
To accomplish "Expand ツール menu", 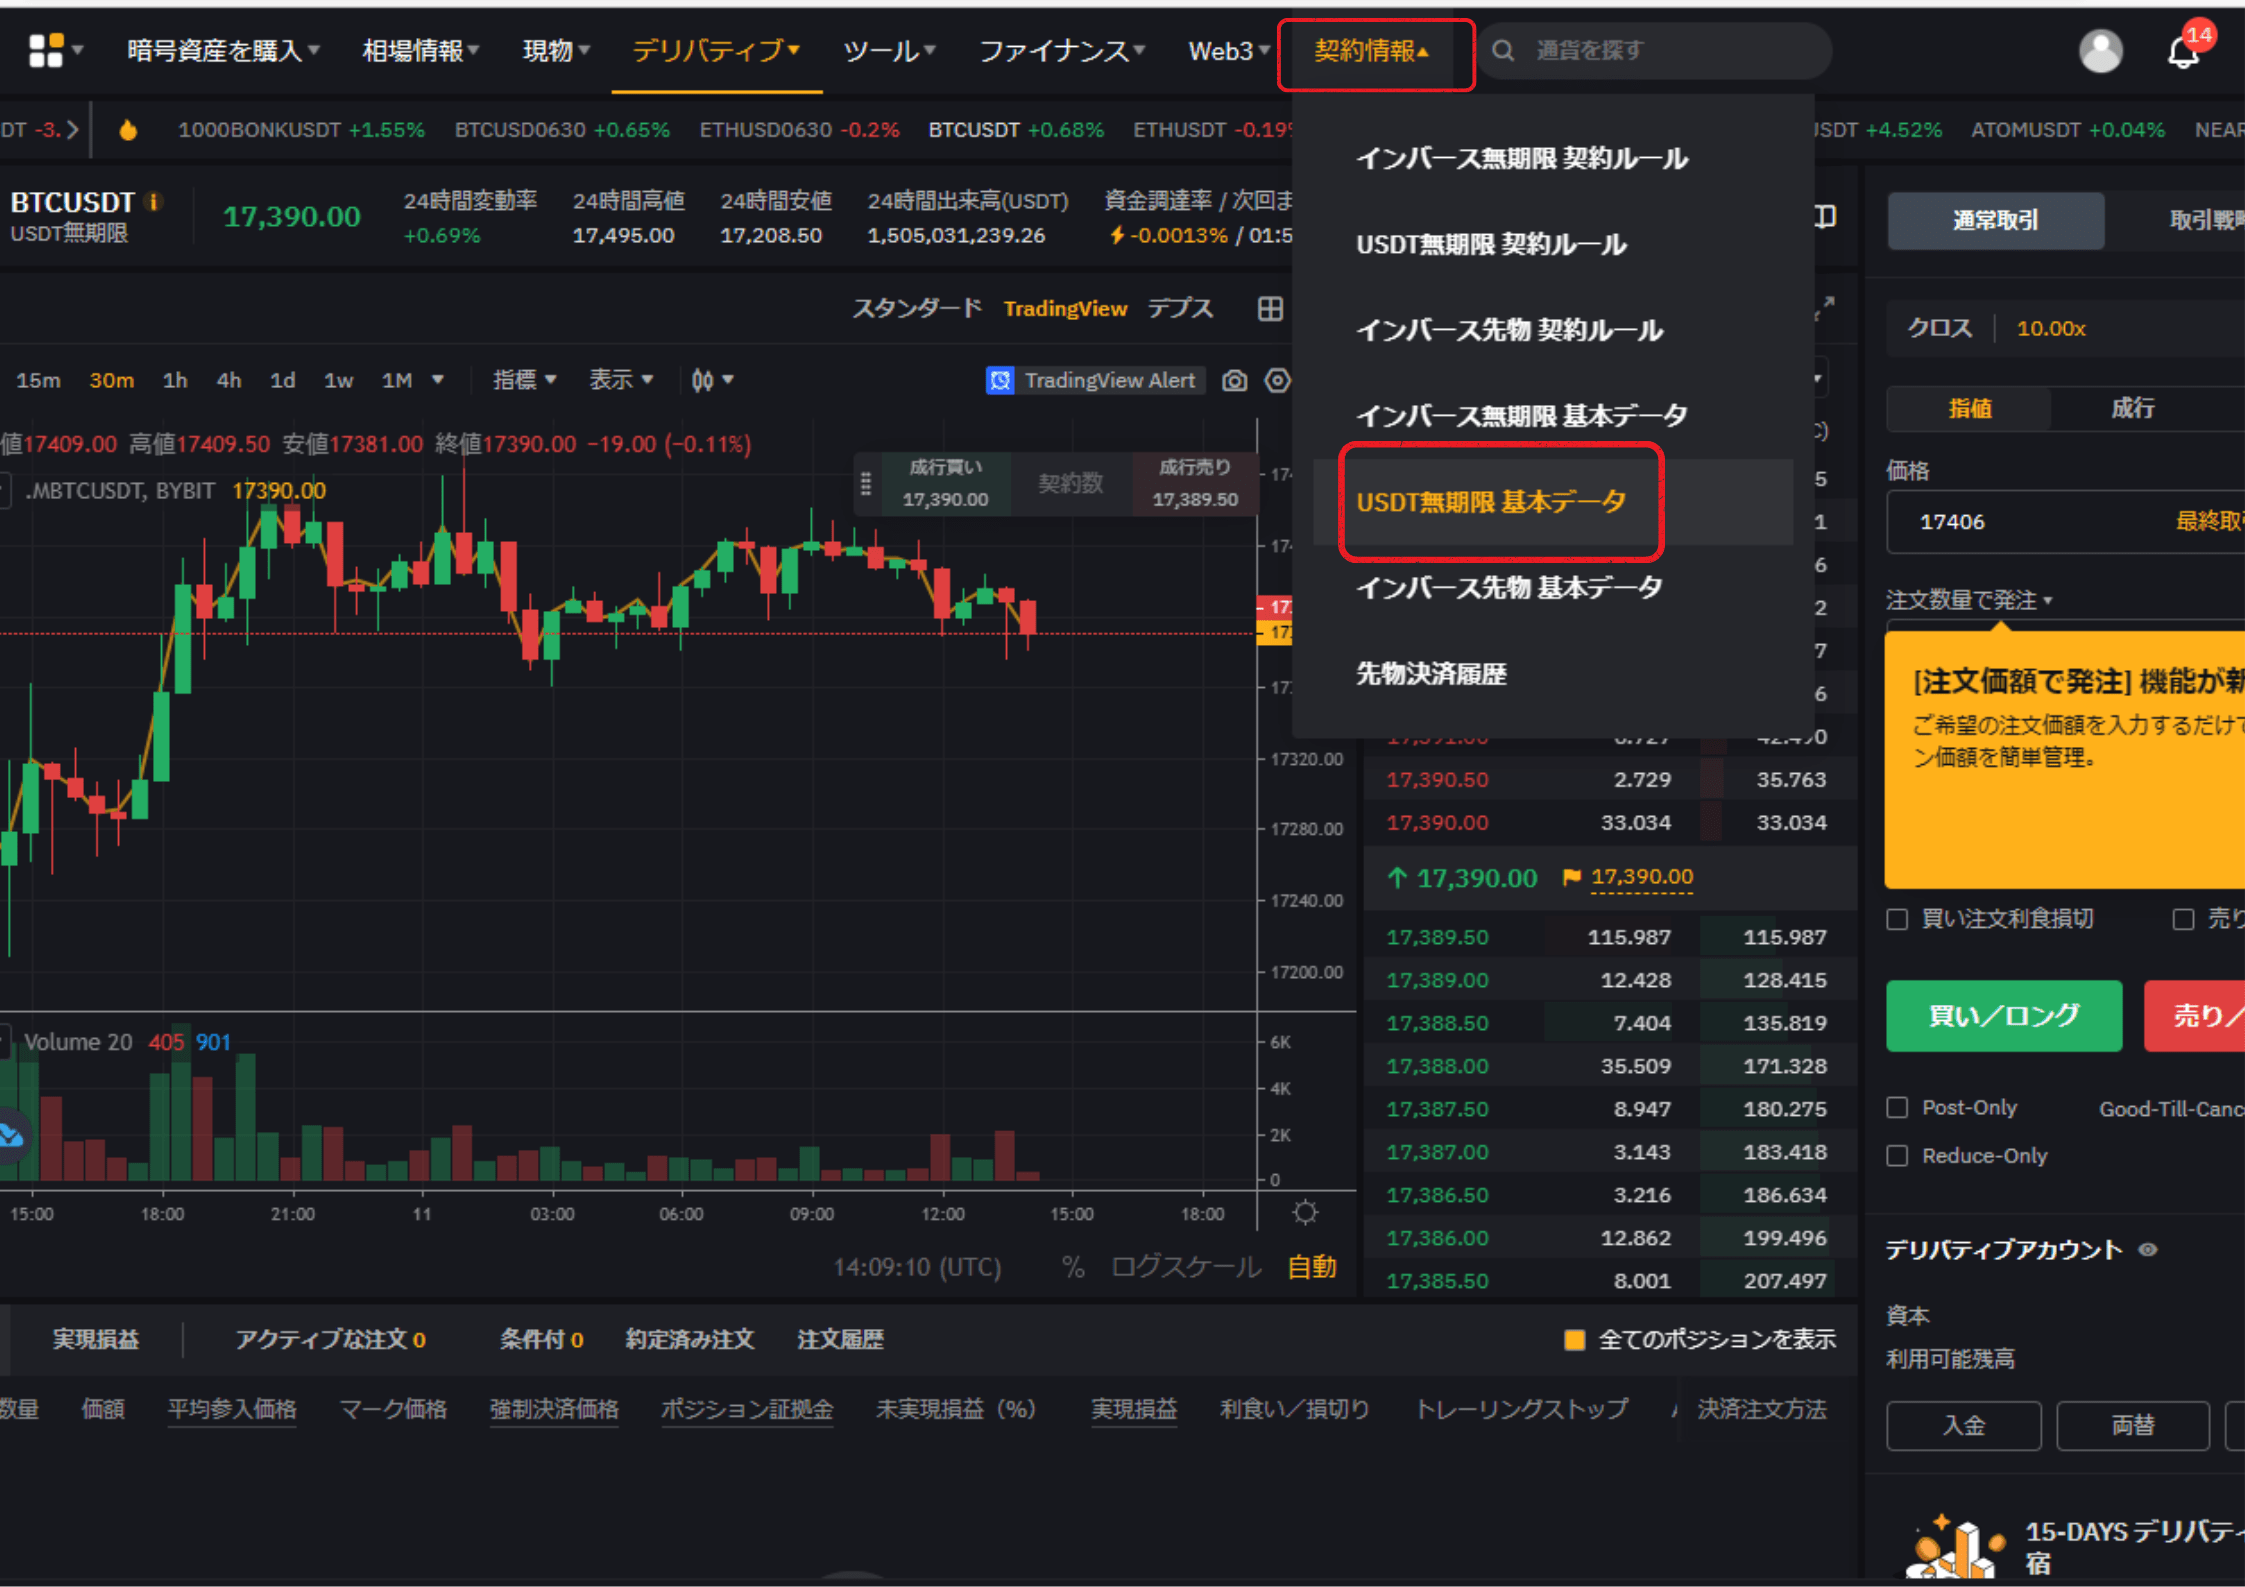I will click(x=889, y=50).
